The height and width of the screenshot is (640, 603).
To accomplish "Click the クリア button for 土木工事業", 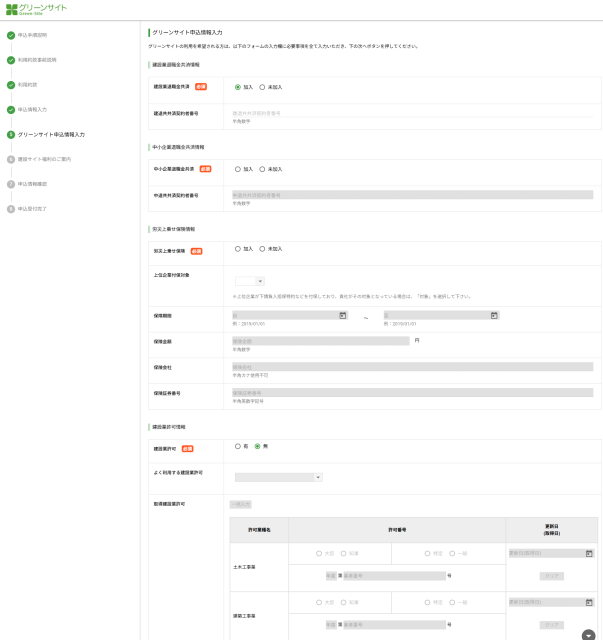I will [551, 576].
